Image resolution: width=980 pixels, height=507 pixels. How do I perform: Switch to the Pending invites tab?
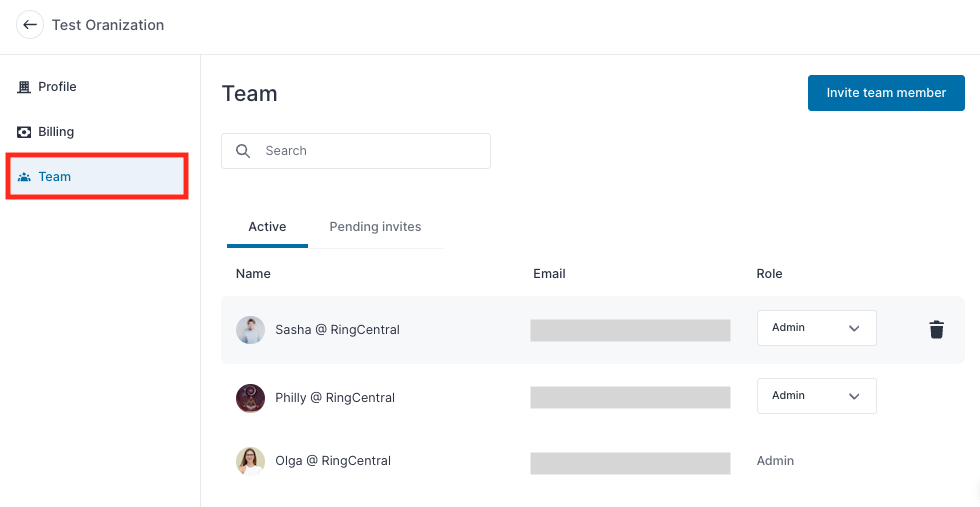(x=375, y=227)
